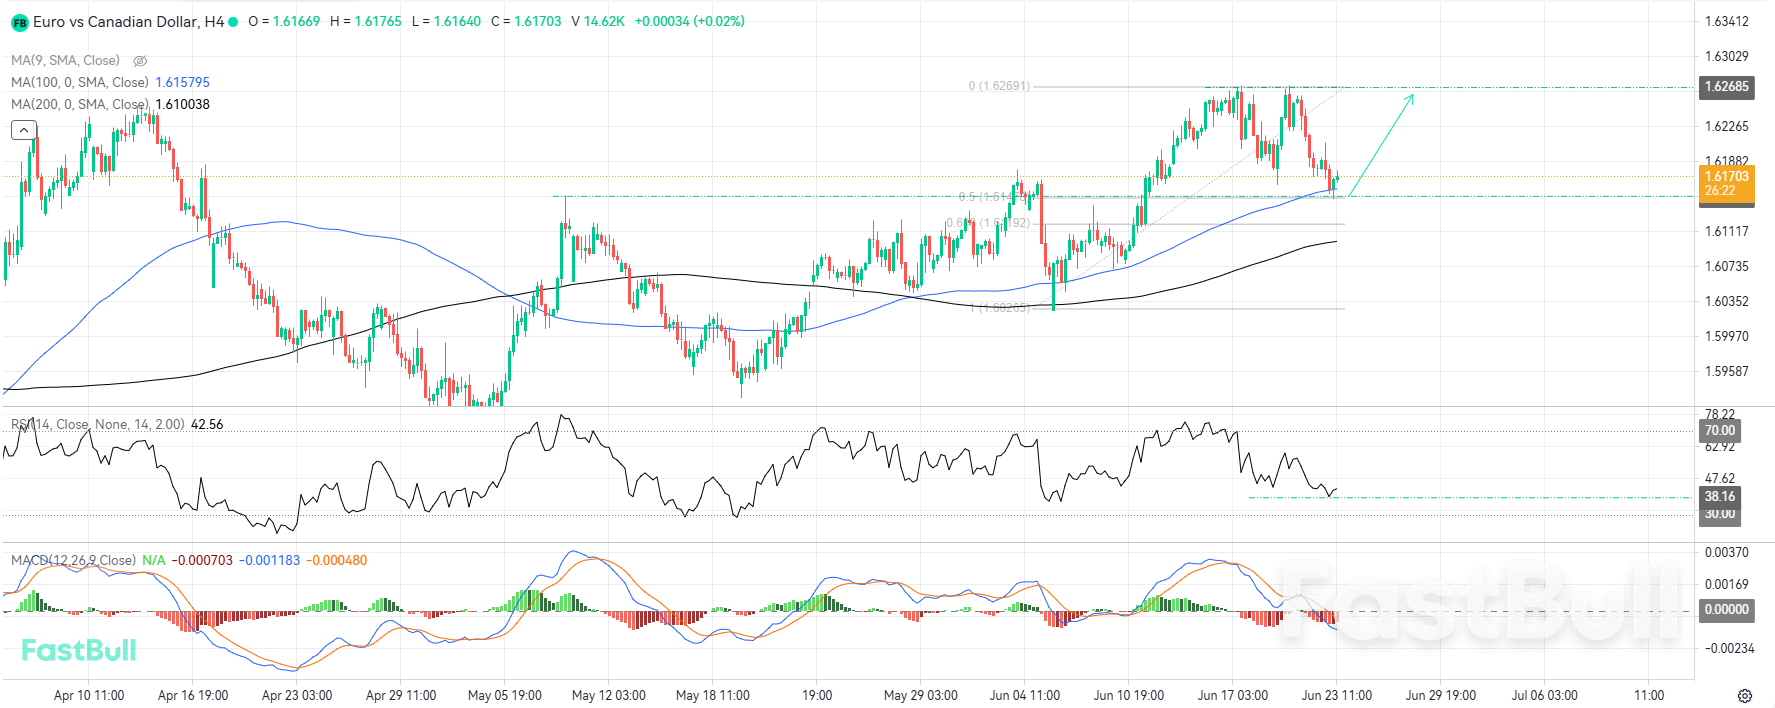Click the Apr 23 03:00 time label
Screen dimensions: 1775x708
click(297, 696)
